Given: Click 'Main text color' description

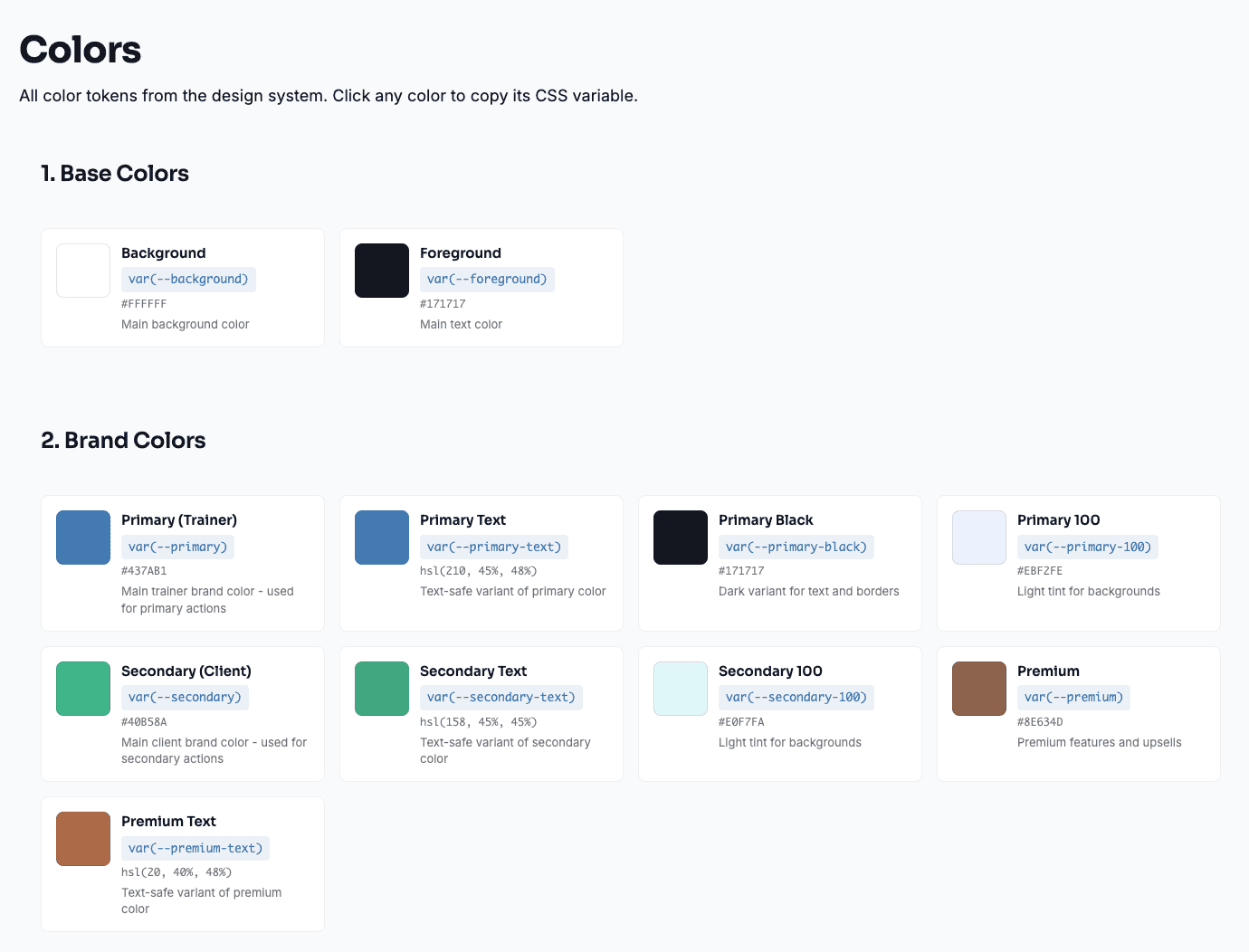Looking at the screenshot, I should pos(461,324).
